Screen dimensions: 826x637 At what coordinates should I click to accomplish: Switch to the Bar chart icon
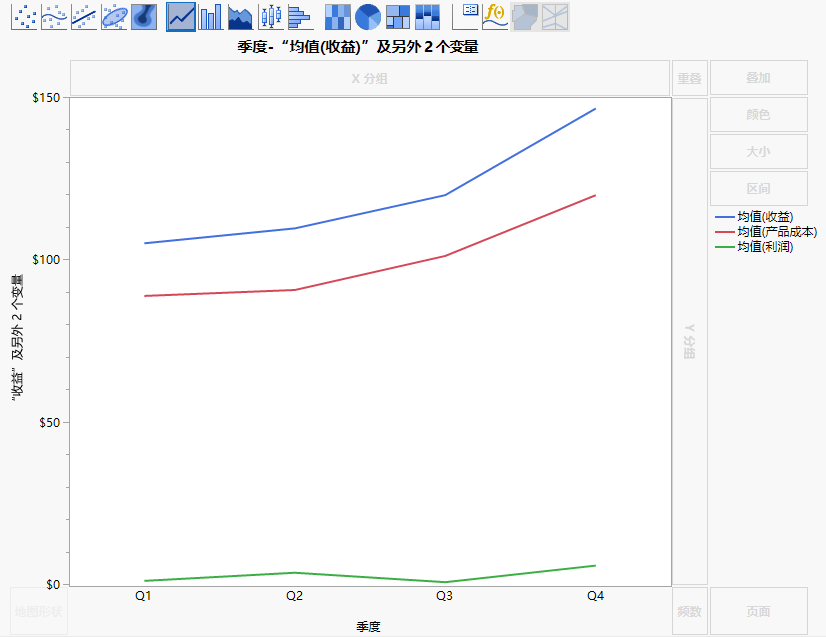pos(211,17)
